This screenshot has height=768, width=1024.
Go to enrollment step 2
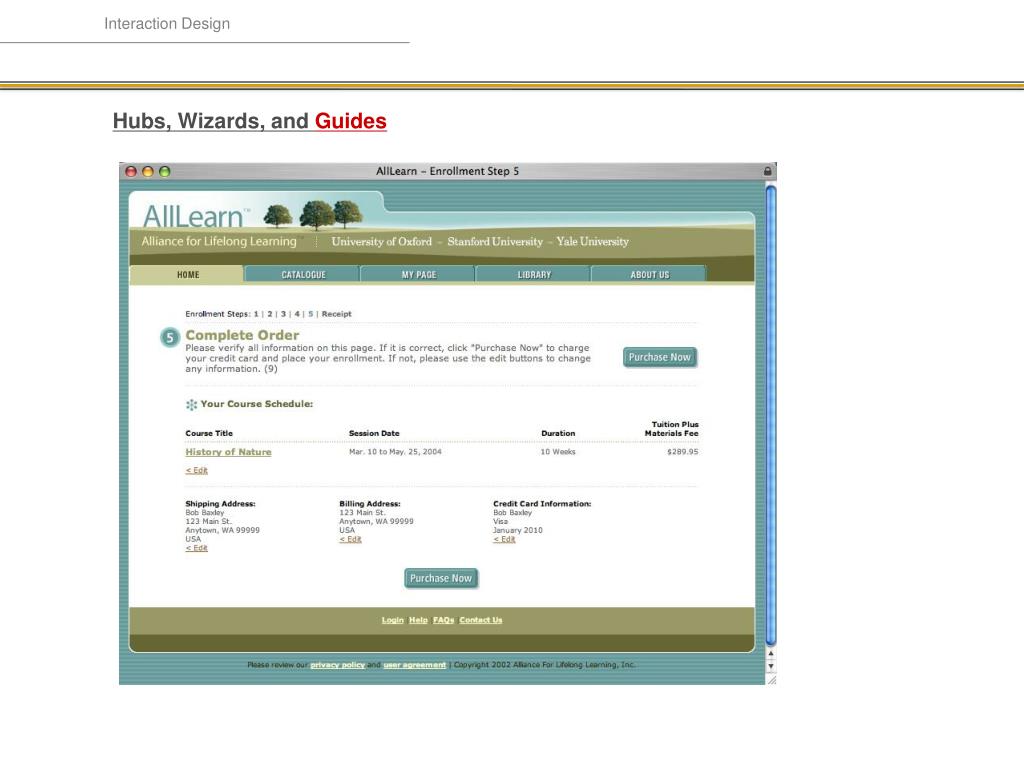pyautogui.click(x=270, y=314)
